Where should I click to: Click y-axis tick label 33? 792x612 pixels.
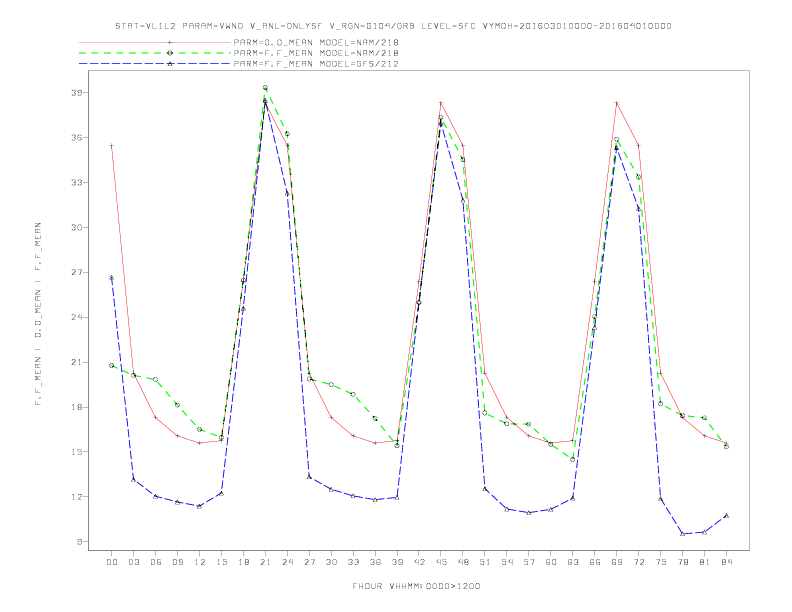tap(76, 183)
